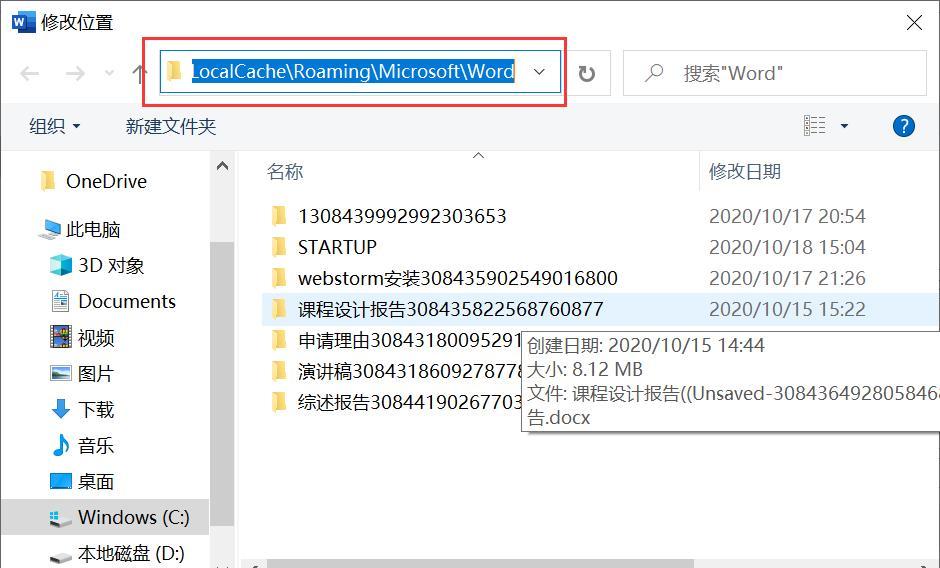940x568 pixels.
Task: Sort files by 名称 column
Action: pyautogui.click(x=285, y=172)
